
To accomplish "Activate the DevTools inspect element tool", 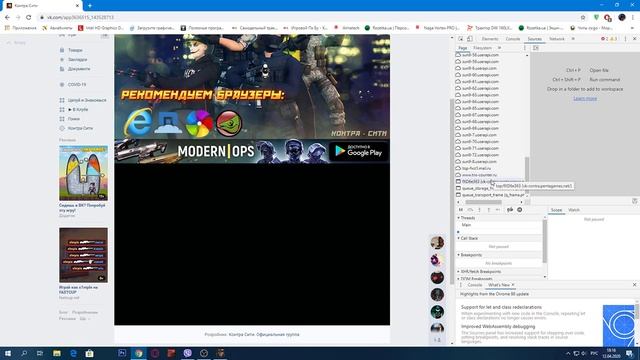I will tap(461, 39).
